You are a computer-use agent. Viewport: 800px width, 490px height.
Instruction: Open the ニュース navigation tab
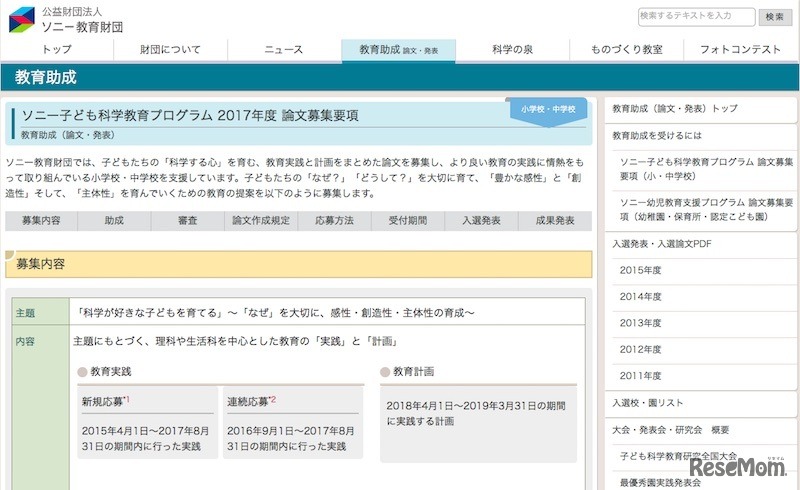(x=284, y=50)
